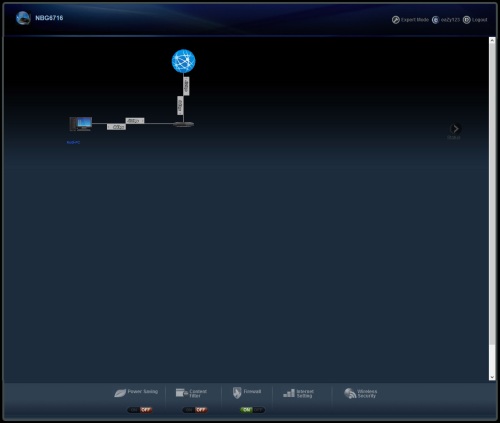Toggle the Power Saving ON/OFF switch

pyautogui.click(x=140, y=410)
